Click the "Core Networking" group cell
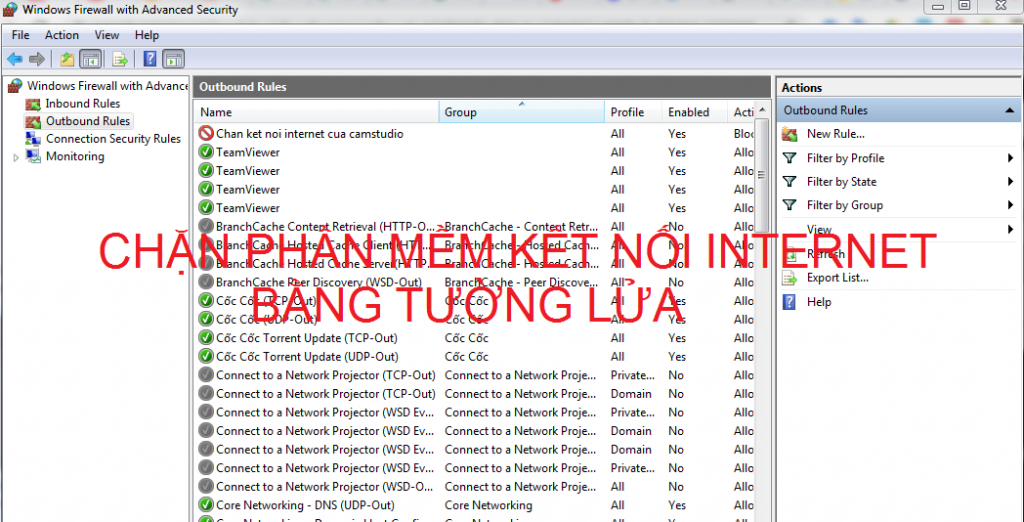Viewport: 1024px width, 522px height. click(x=488, y=505)
